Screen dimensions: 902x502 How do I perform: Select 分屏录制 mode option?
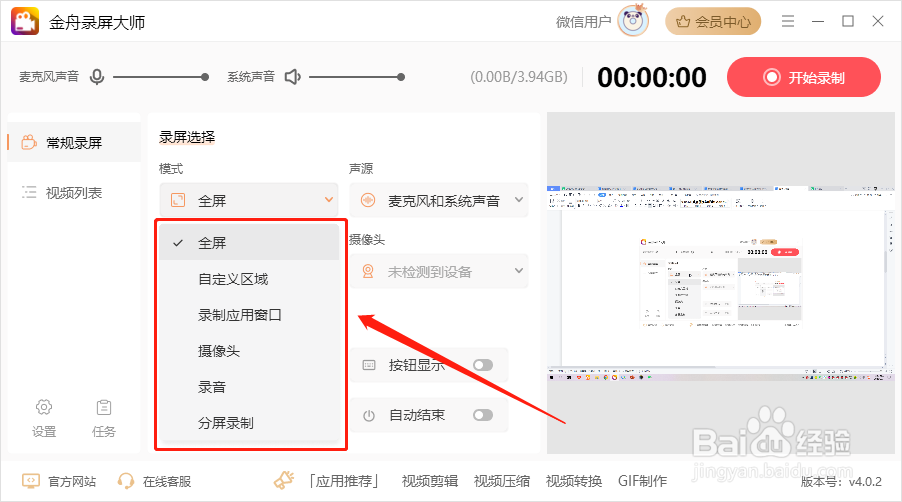click(x=249, y=423)
